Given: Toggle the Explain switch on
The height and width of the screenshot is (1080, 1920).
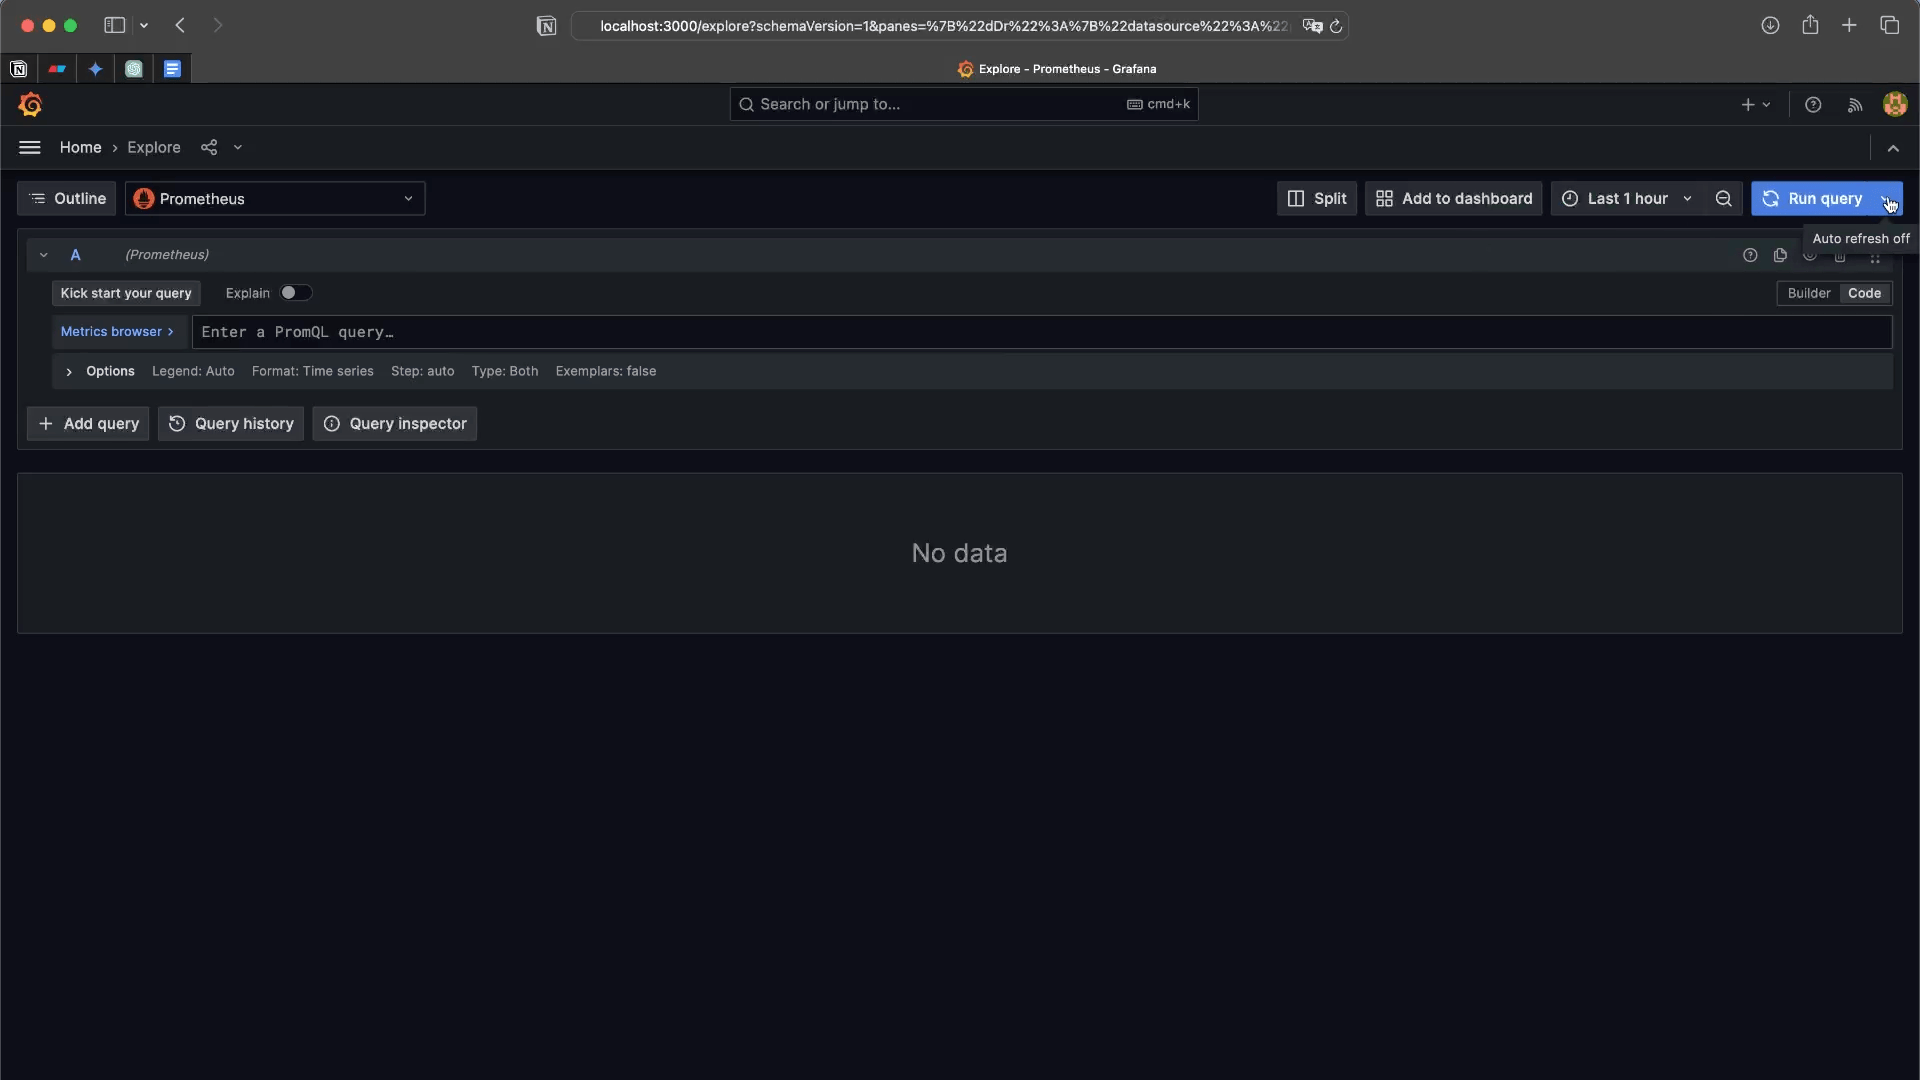Looking at the screenshot, I should point(294,293).
